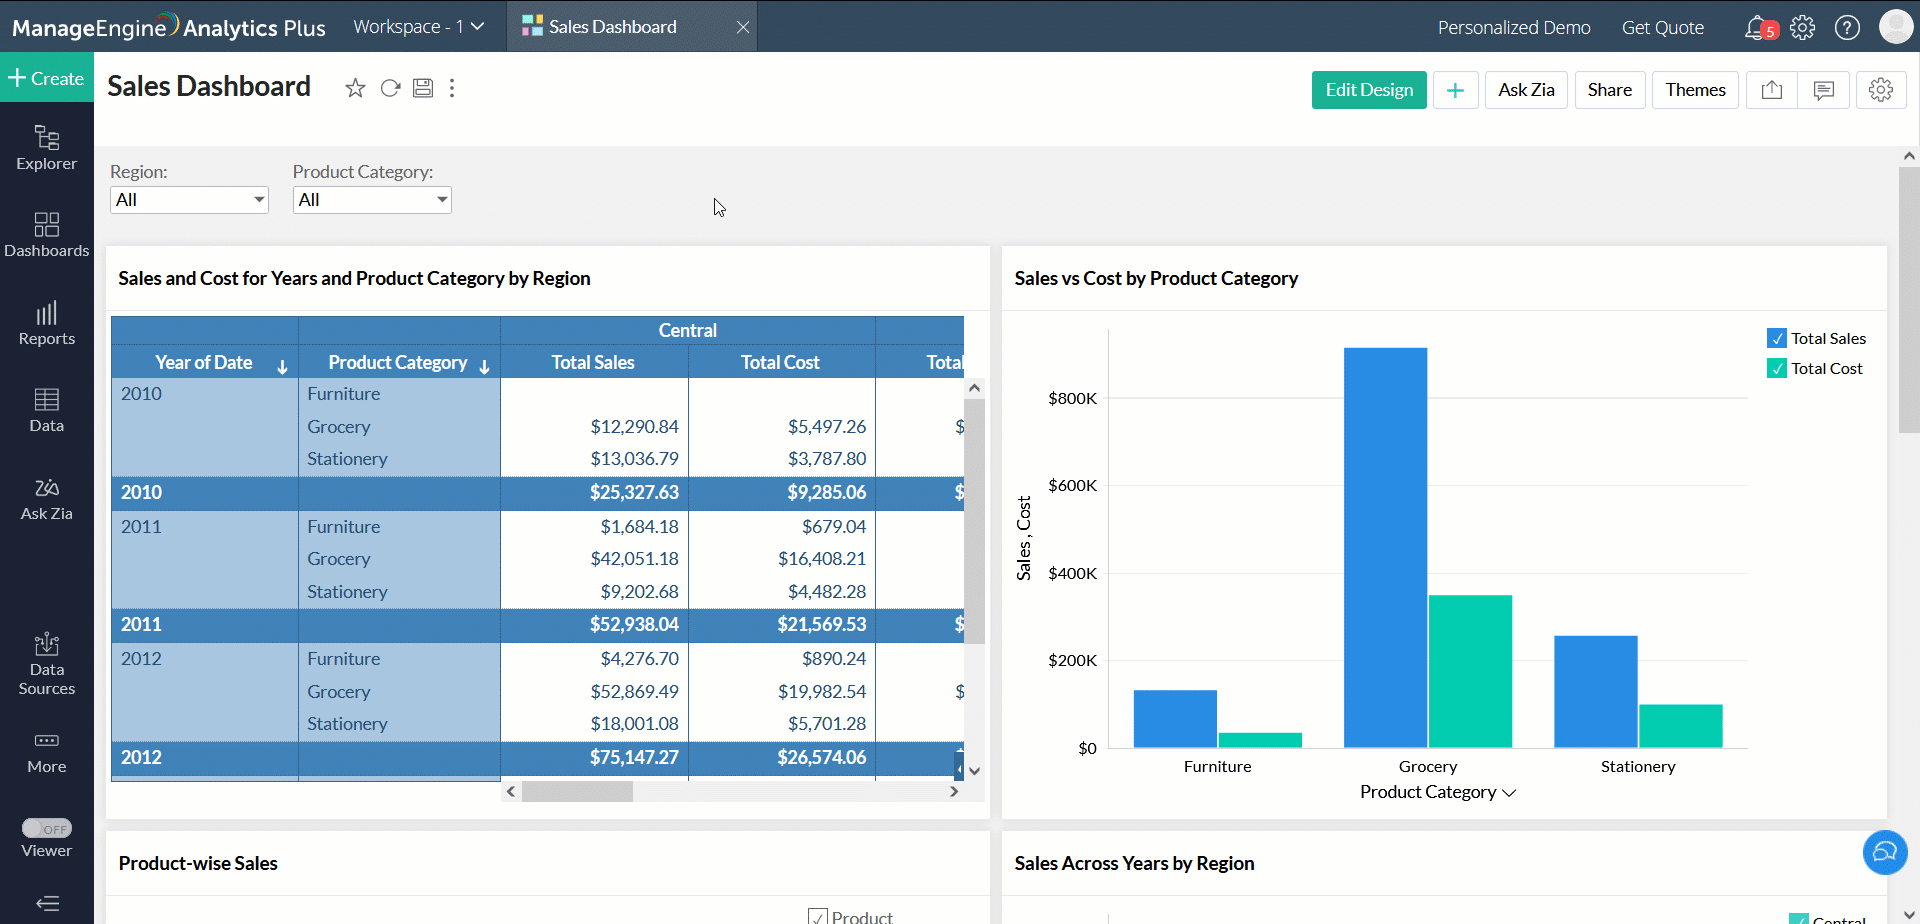This screenshot has width=1920, height=924.
Task: Open Explorer in the left sidebar
Action: tap(46, 148)
